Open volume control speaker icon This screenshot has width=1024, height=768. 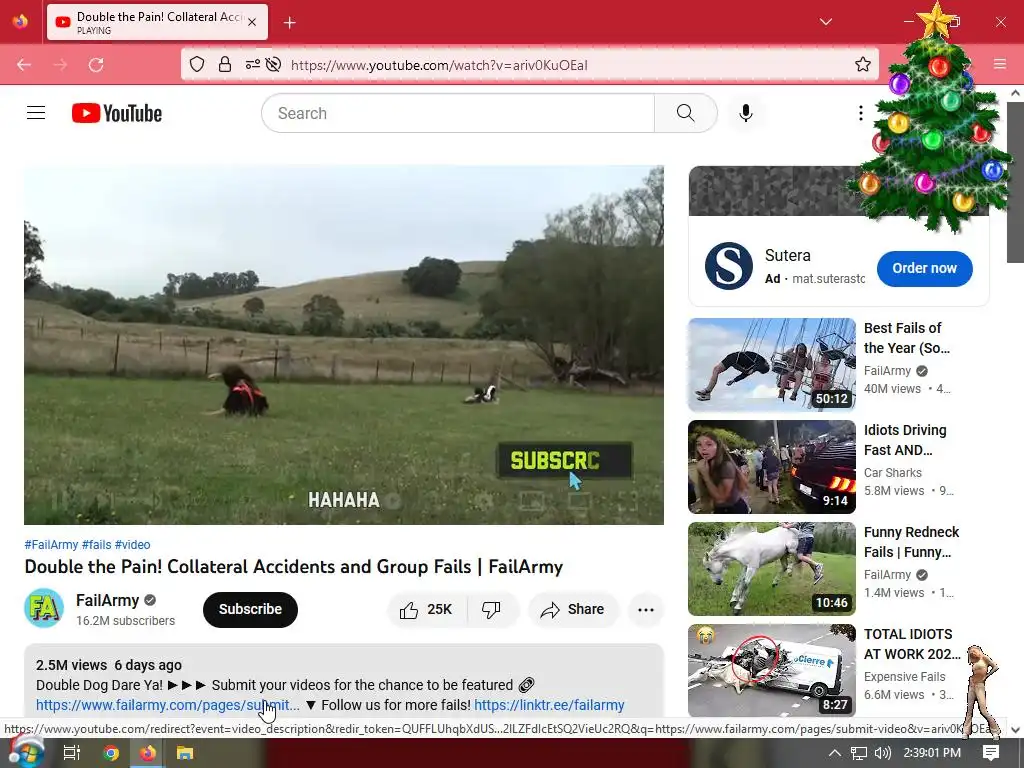coord(882,753)
